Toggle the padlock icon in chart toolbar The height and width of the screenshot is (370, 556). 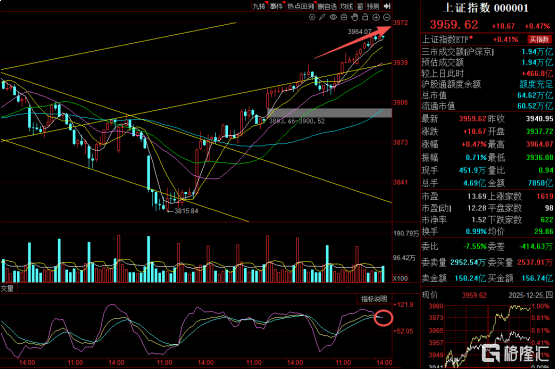pos(365,17)
